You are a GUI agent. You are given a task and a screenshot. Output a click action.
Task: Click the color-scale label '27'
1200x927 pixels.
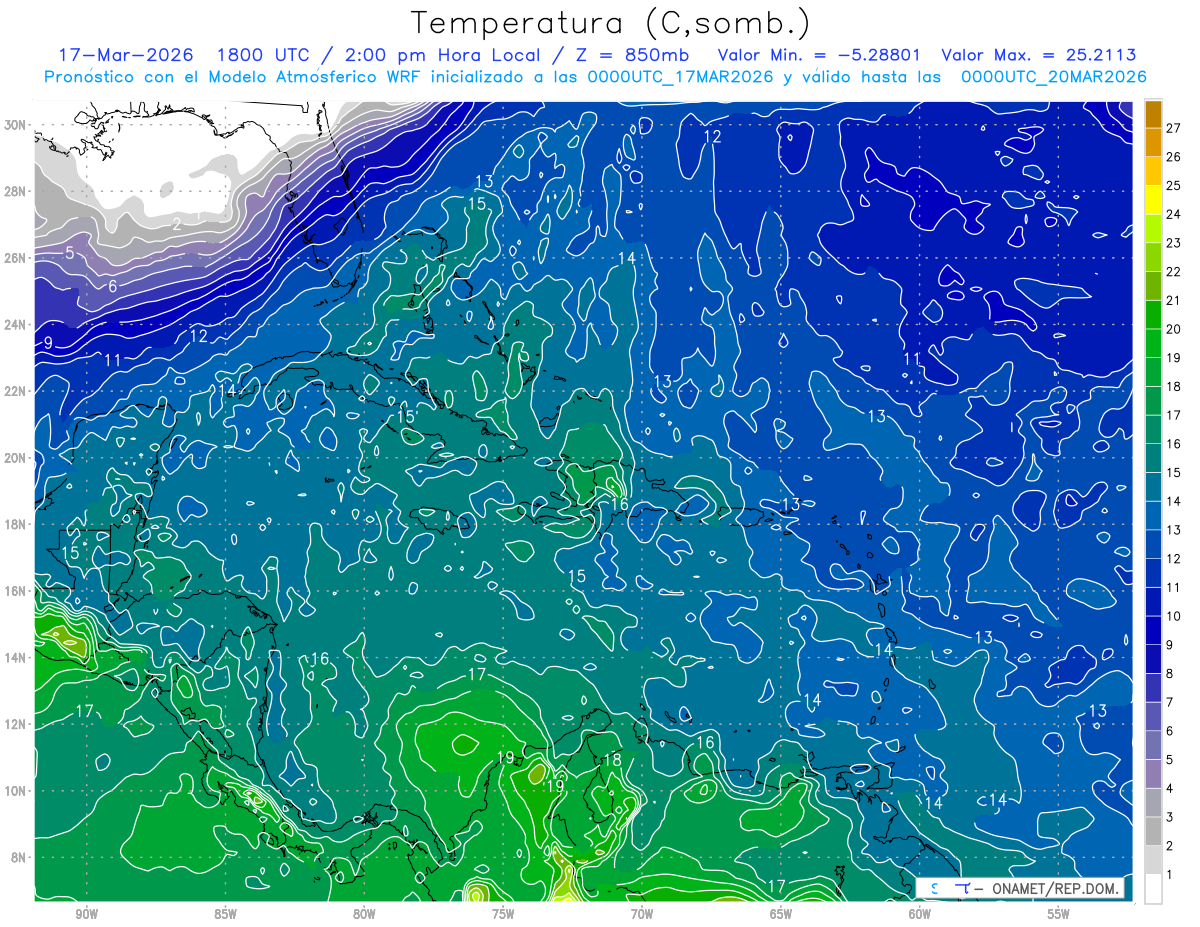tap(1174, 128)
